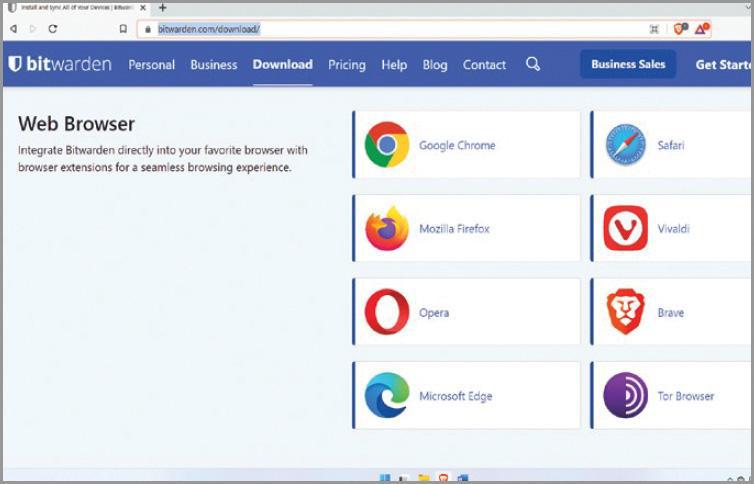Image resolution: width=754 pixels, height=484 pixels.
Task: Click the Bitwarden shield logo
Action: click(15, 63)
